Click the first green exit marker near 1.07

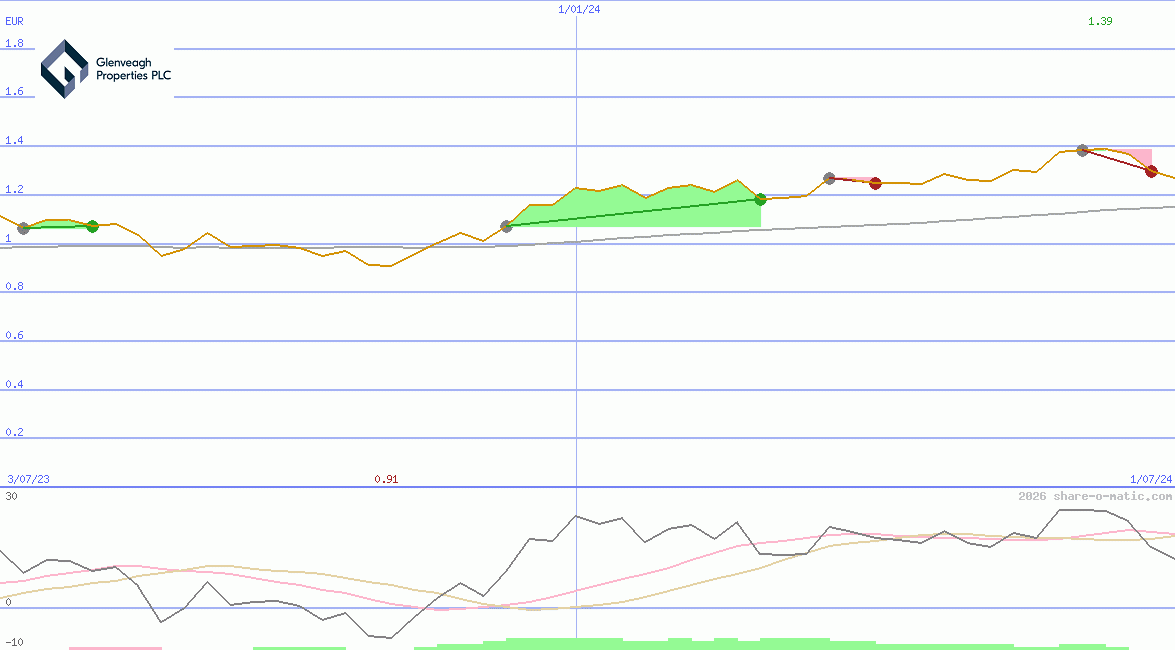click(92, 226)
